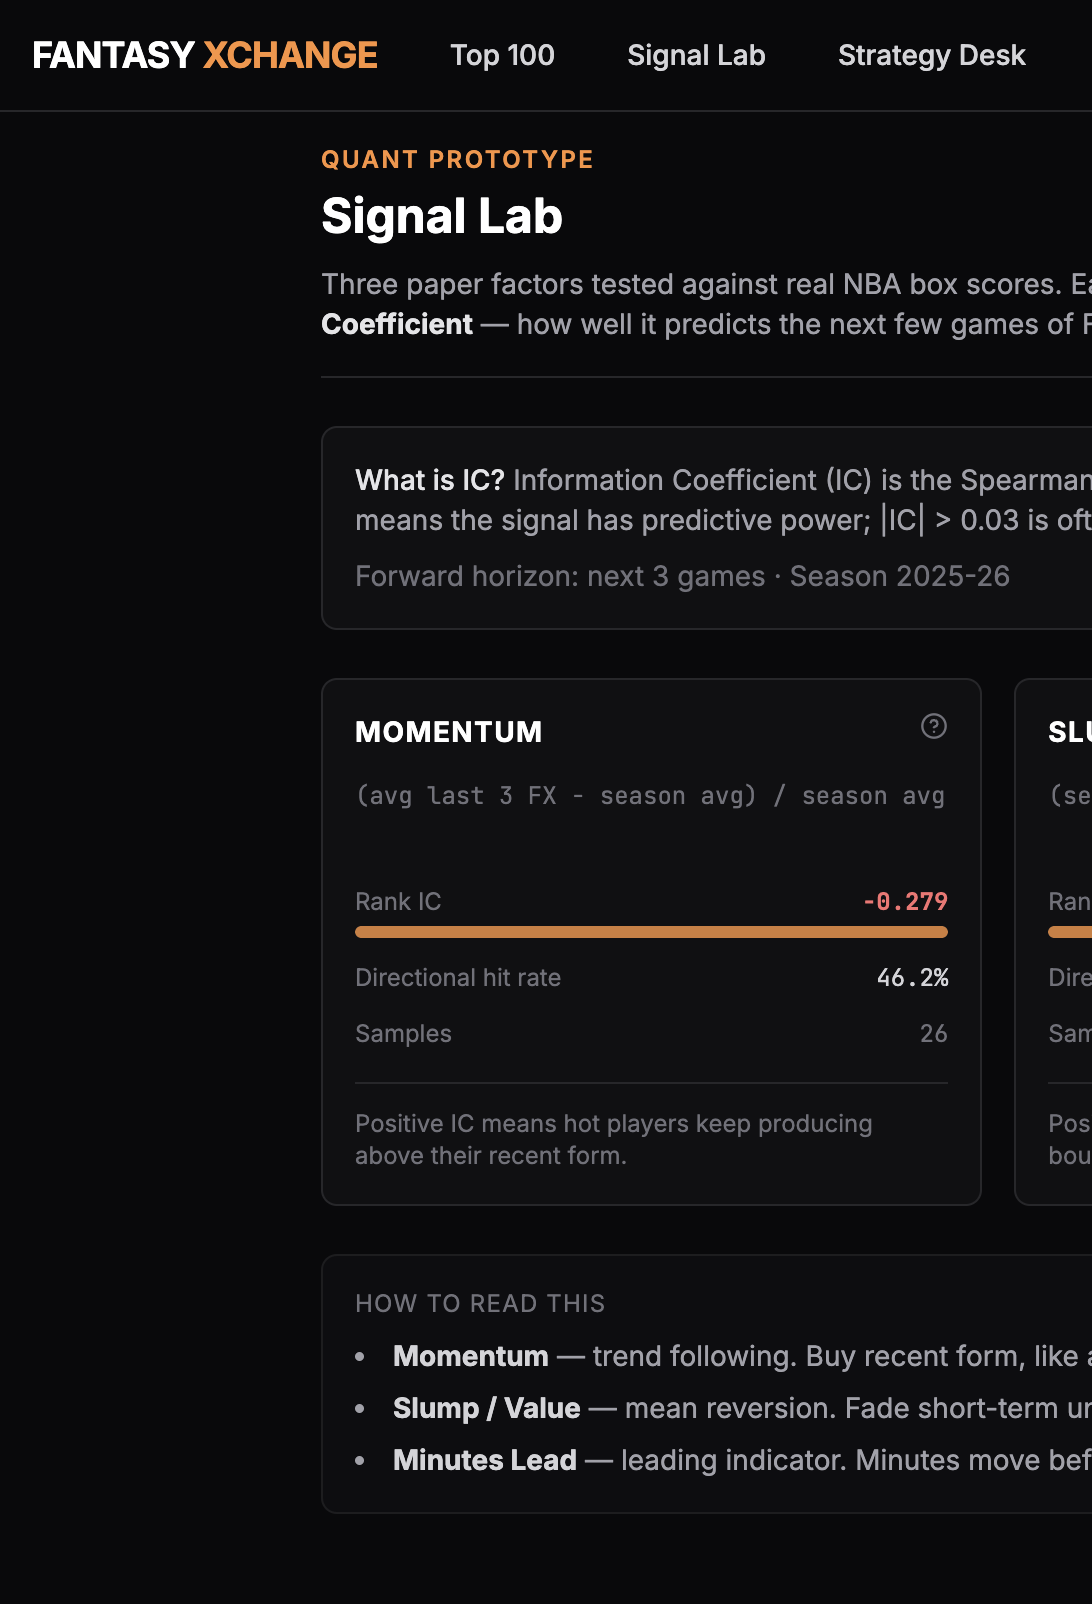This screenshot has height=1604, width=1092.
Task: Click the Samples count 26
Action: (x=933, y=1033)
